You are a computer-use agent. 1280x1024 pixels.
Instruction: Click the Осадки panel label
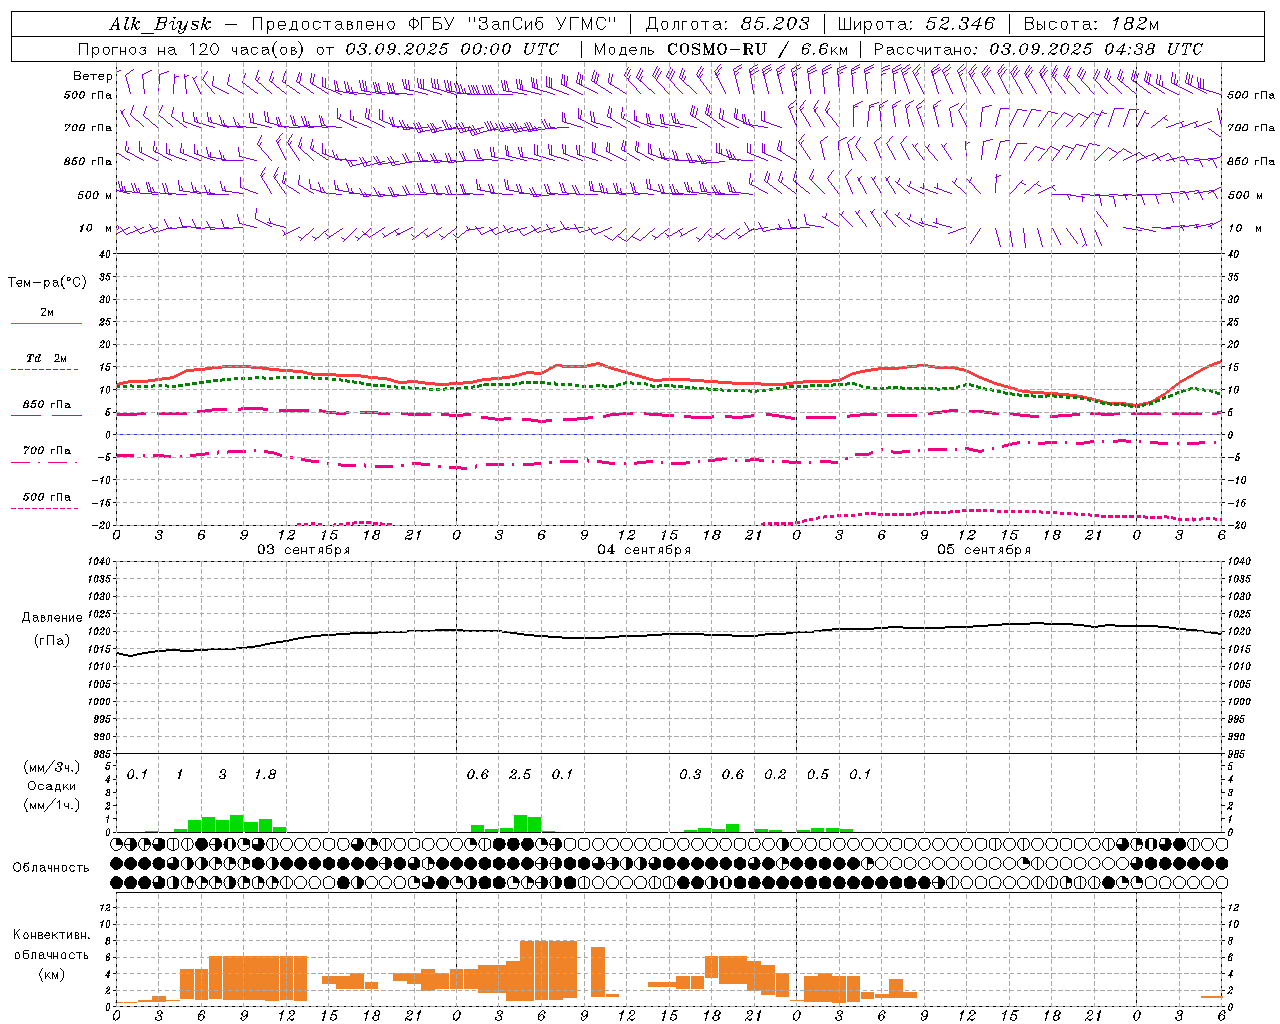pos(52,786)
